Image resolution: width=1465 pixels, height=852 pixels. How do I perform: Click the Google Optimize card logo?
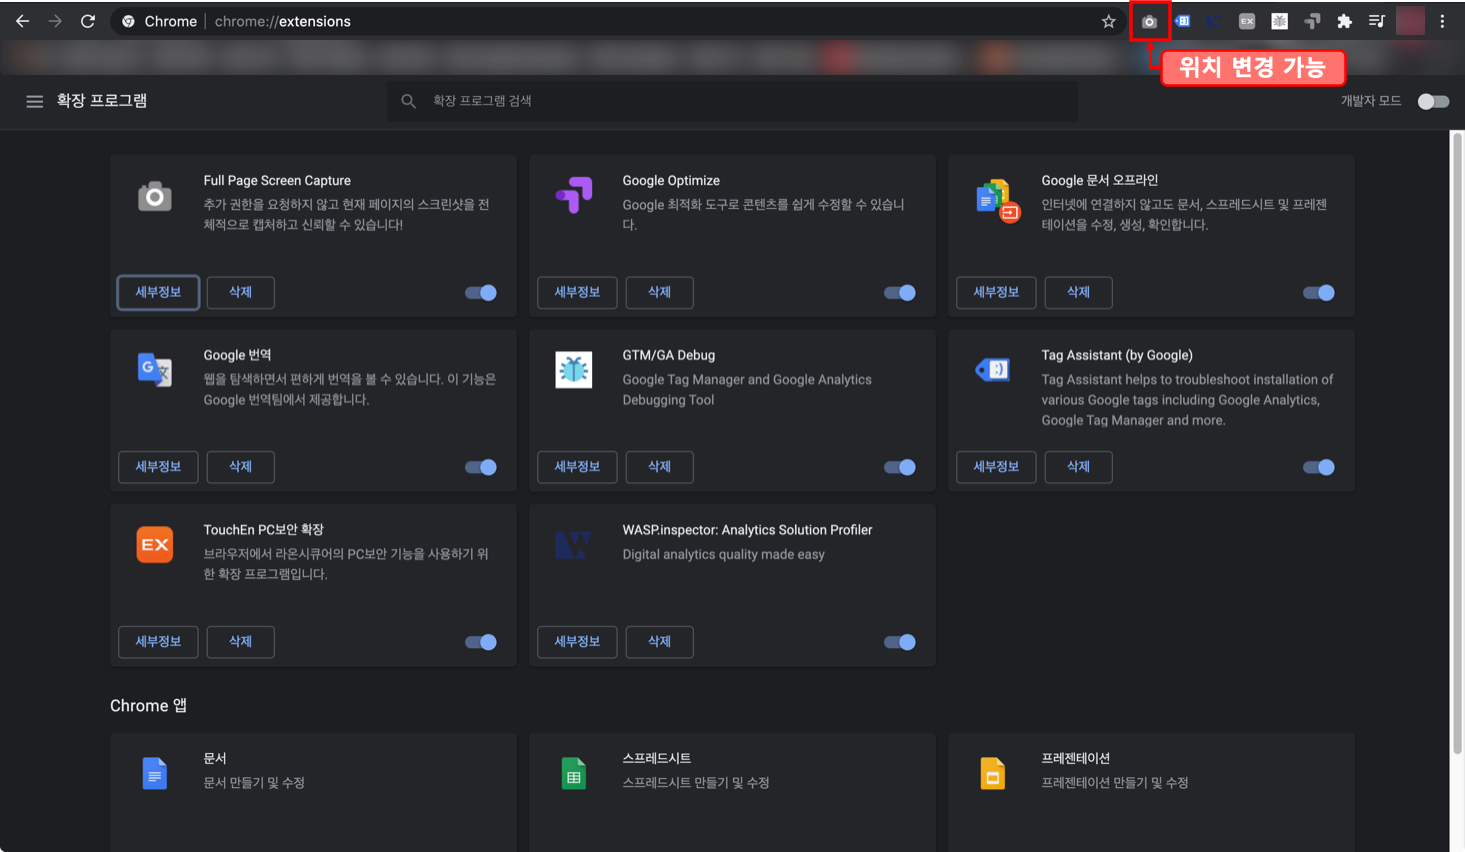click(x=574, y=195)
